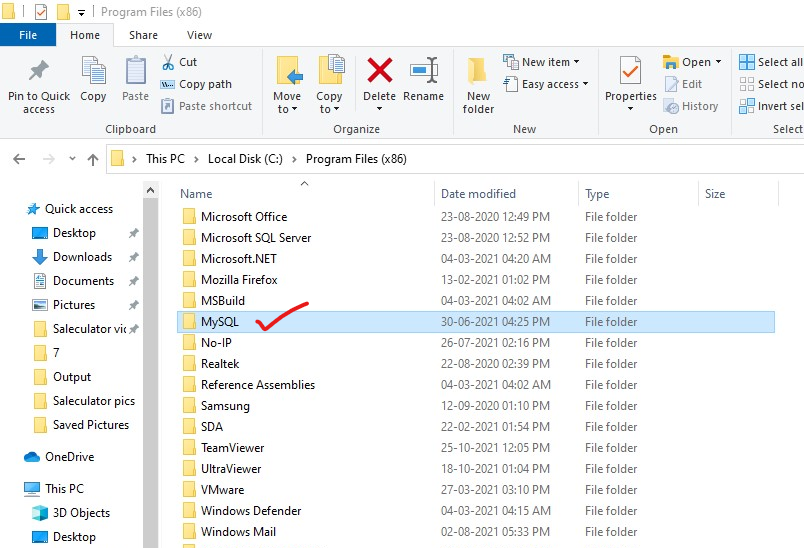Viewport: 804px width, 548px height.
Task: Open Recent locations dropdown arrow
Action: pos(72,159)
